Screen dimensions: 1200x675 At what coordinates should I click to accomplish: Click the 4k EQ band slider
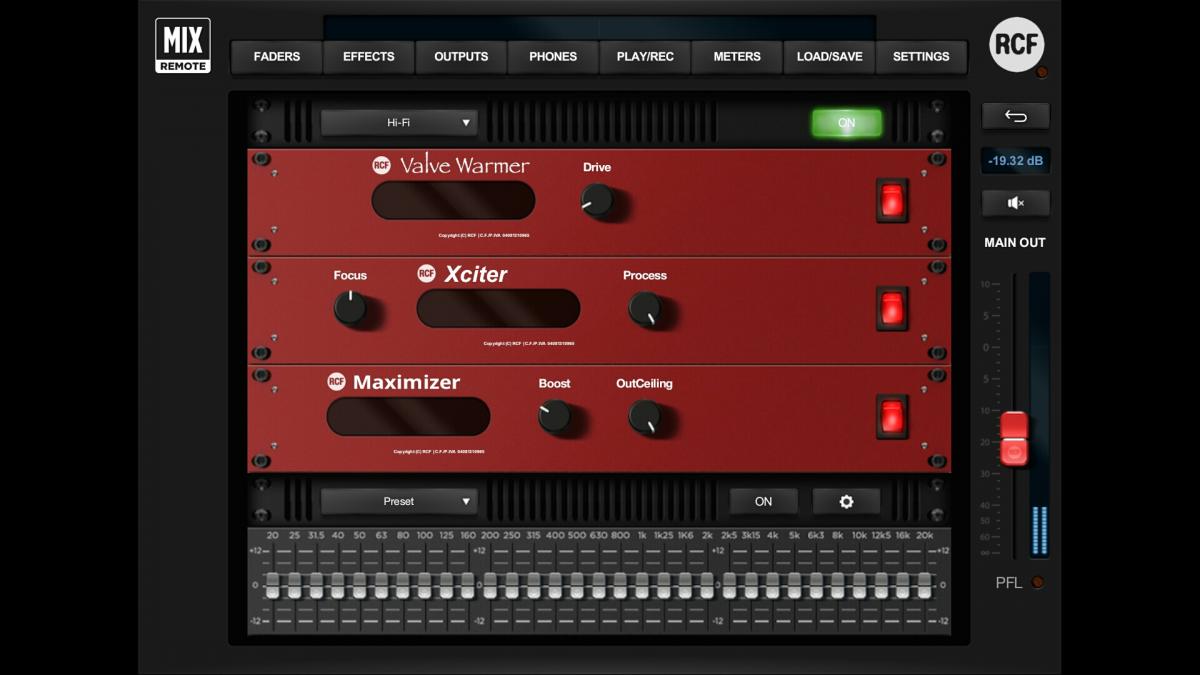(x=772, y=585)
